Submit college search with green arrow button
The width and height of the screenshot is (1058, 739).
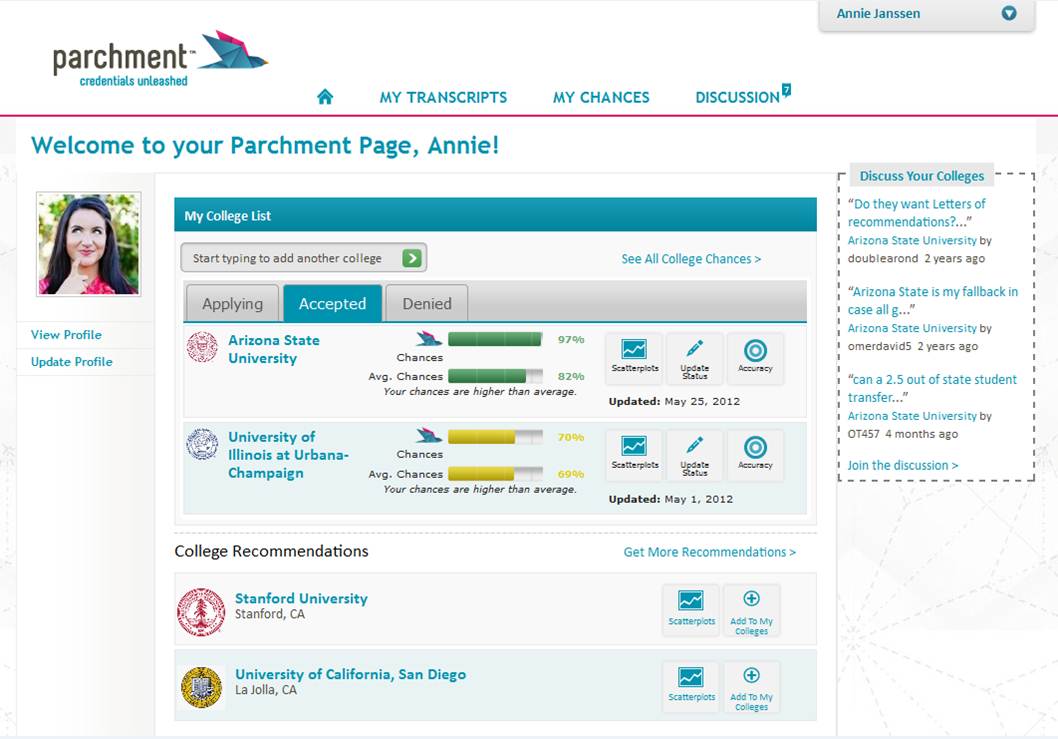point(412,258)
